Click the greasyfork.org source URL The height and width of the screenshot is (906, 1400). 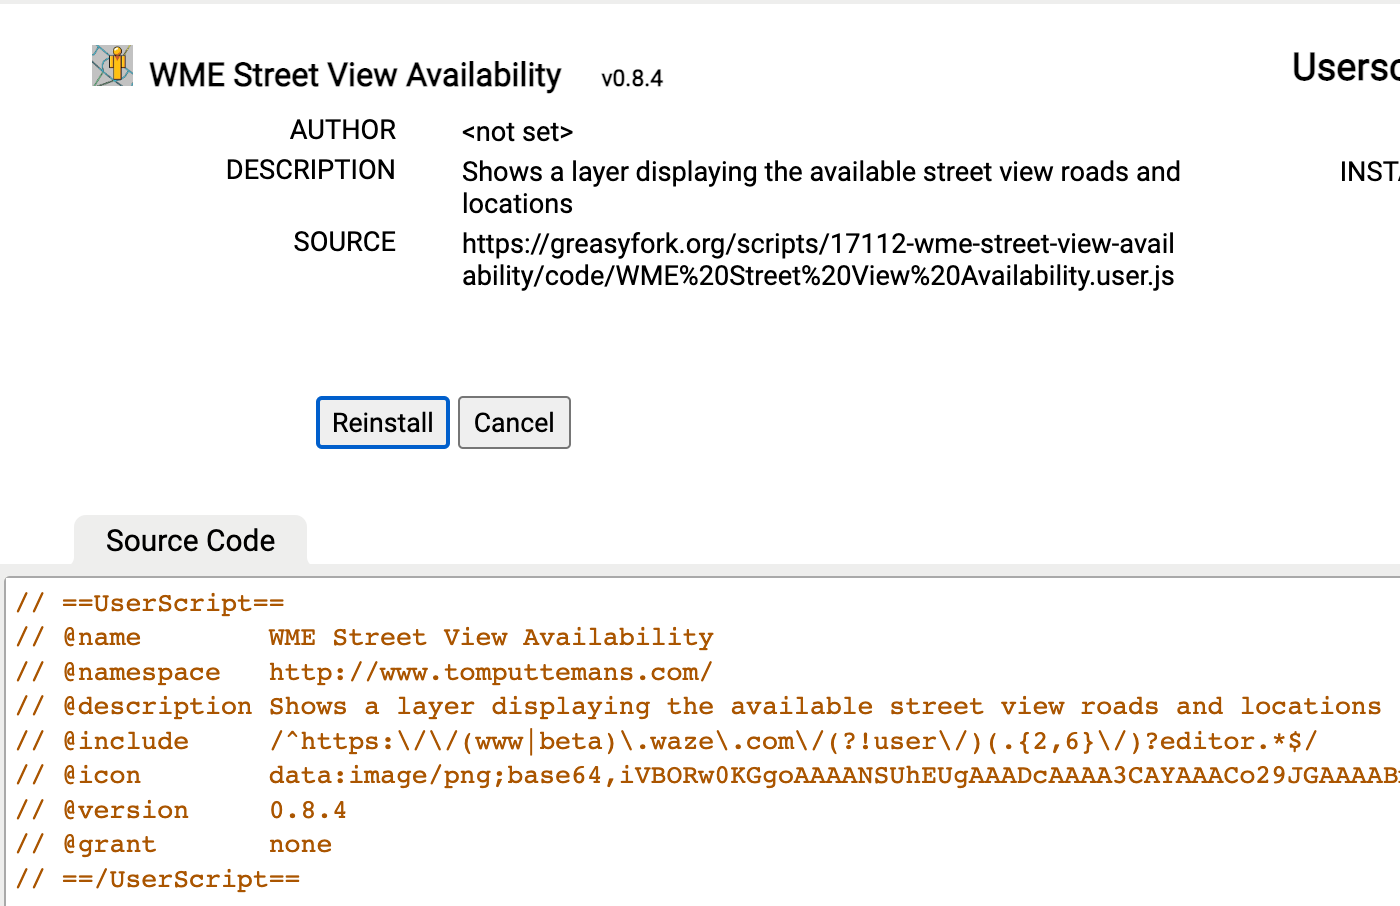(x=817, y=260)
